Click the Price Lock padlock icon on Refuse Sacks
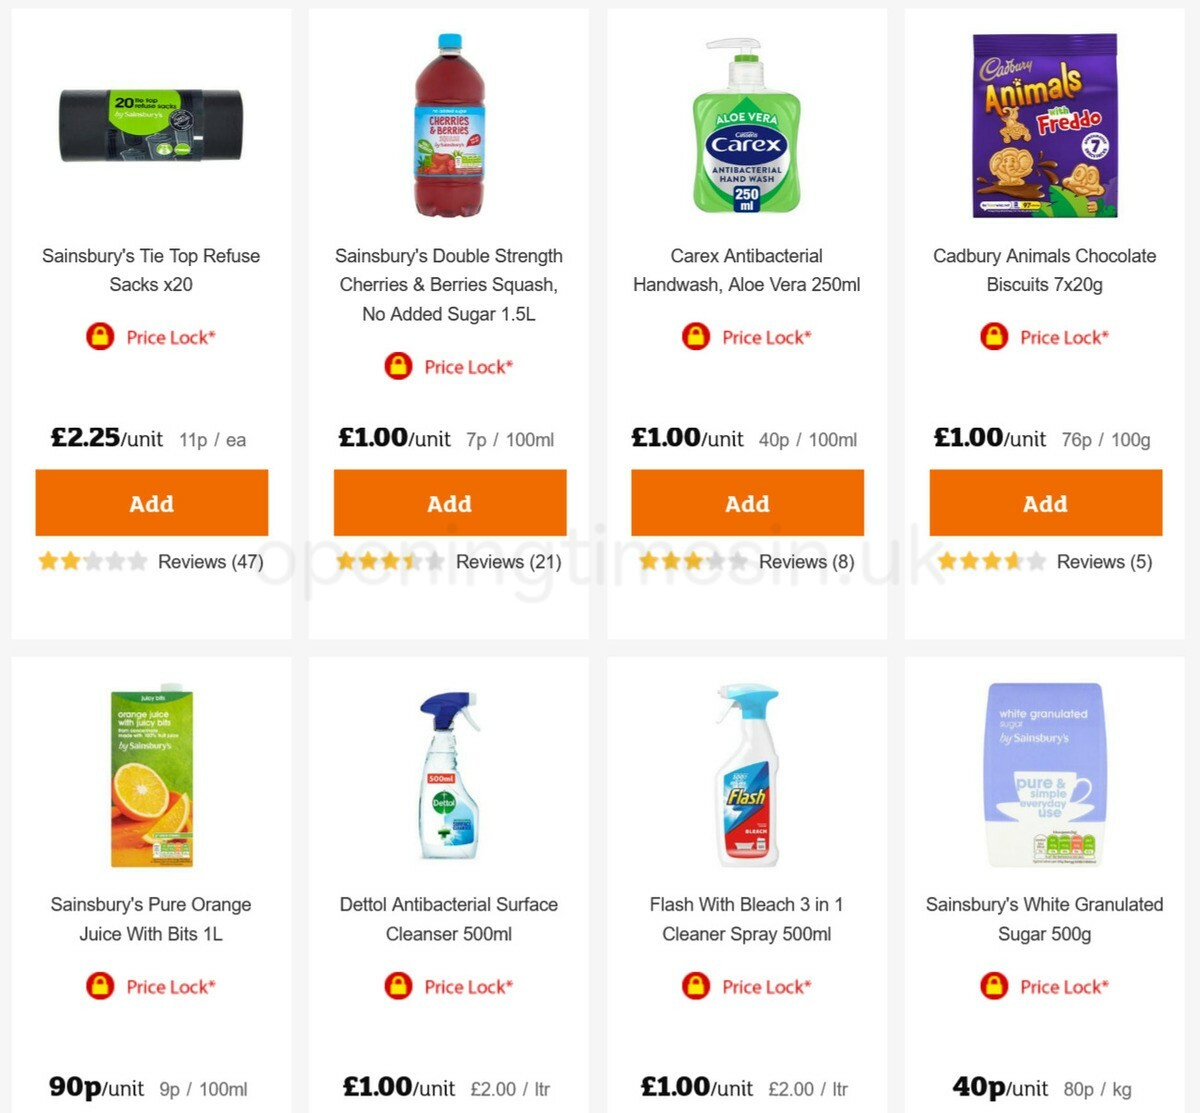1200x1113 pixels. click(101, 337)
